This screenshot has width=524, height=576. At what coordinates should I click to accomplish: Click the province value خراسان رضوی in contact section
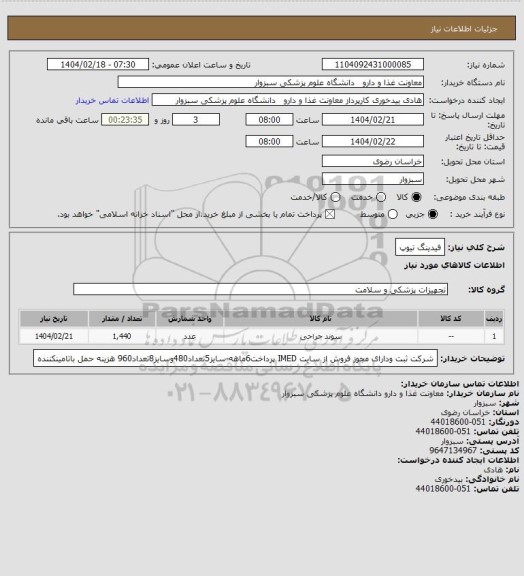465,413
